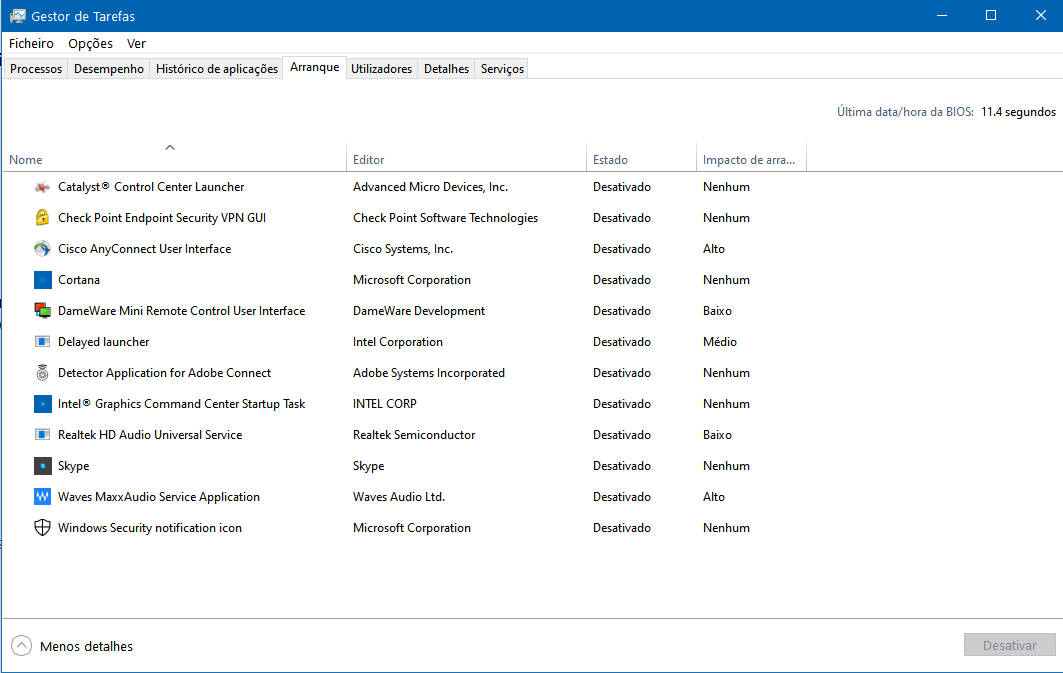Click the Skype app icon
1063x673 pixels.
click(43, 466)
